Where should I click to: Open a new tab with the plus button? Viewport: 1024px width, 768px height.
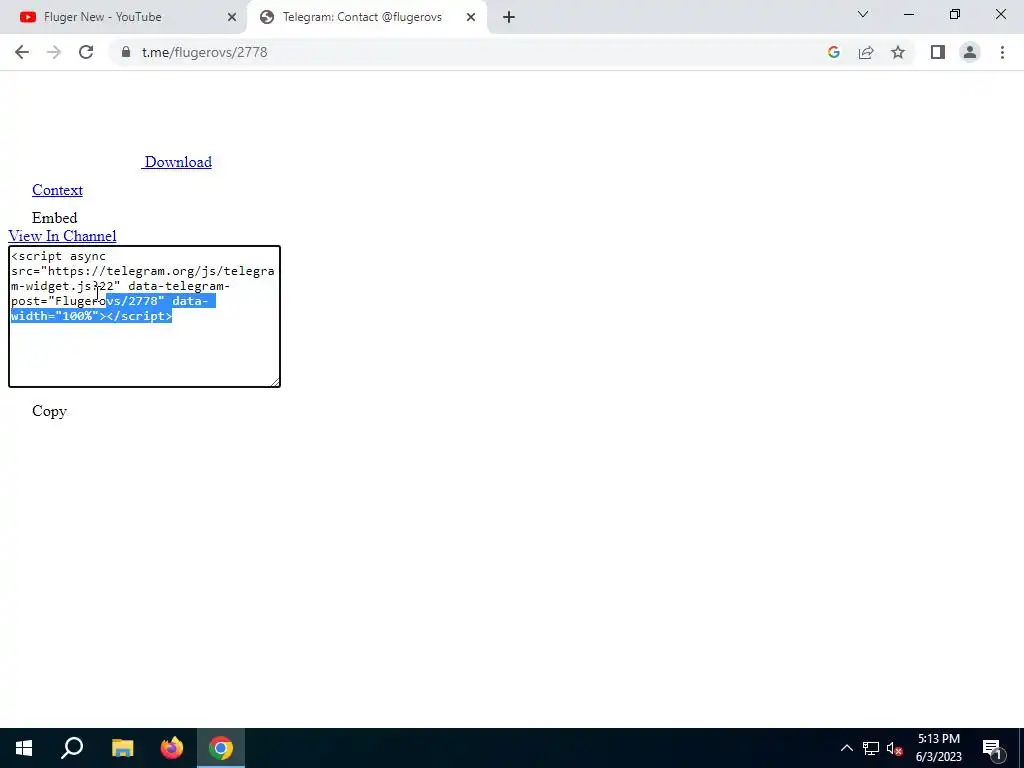pos(509,18)
